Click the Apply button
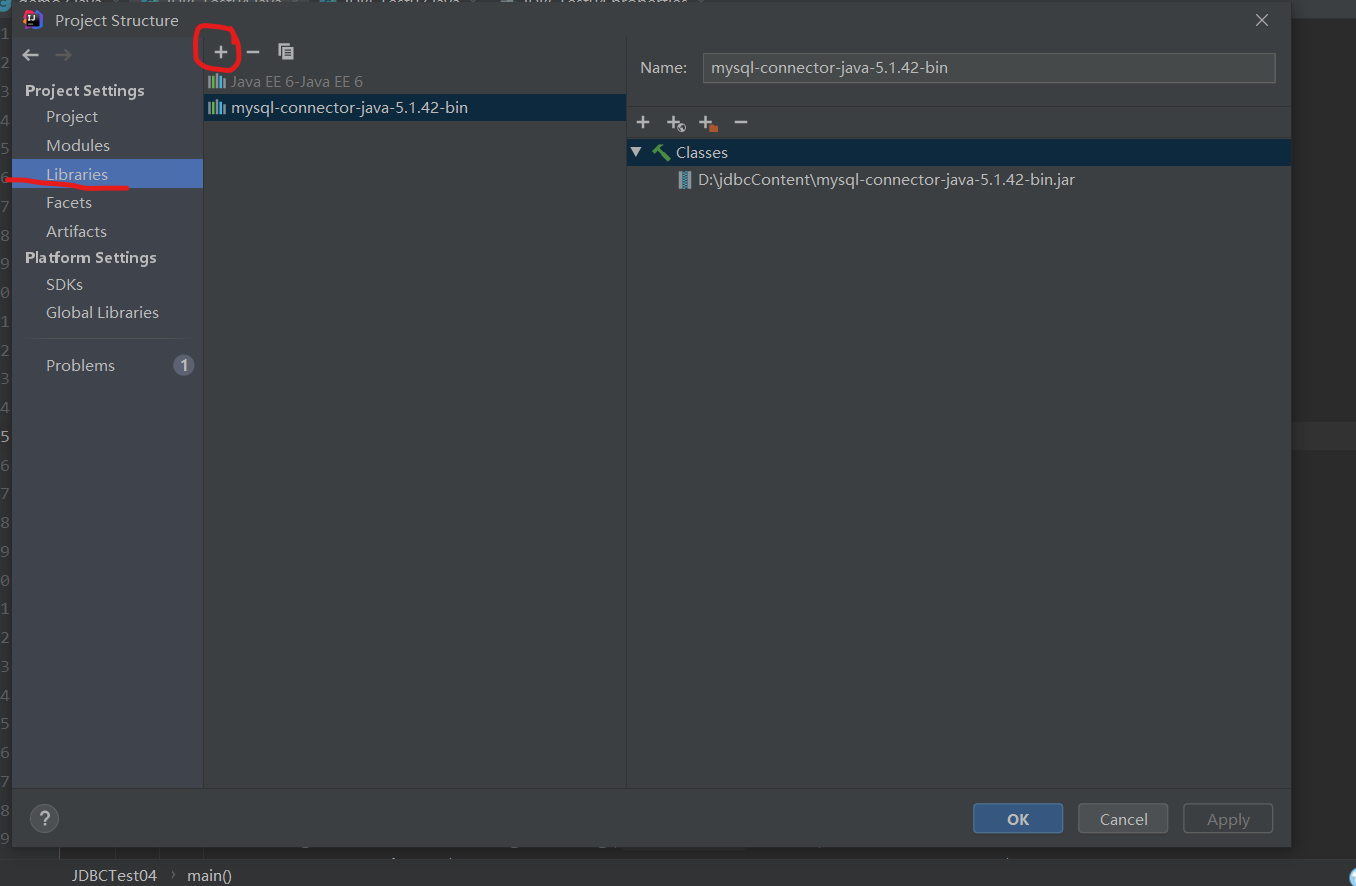The width and height of the screenshot is (1356, 886). pyautogui.click(x=1228, y=819)
